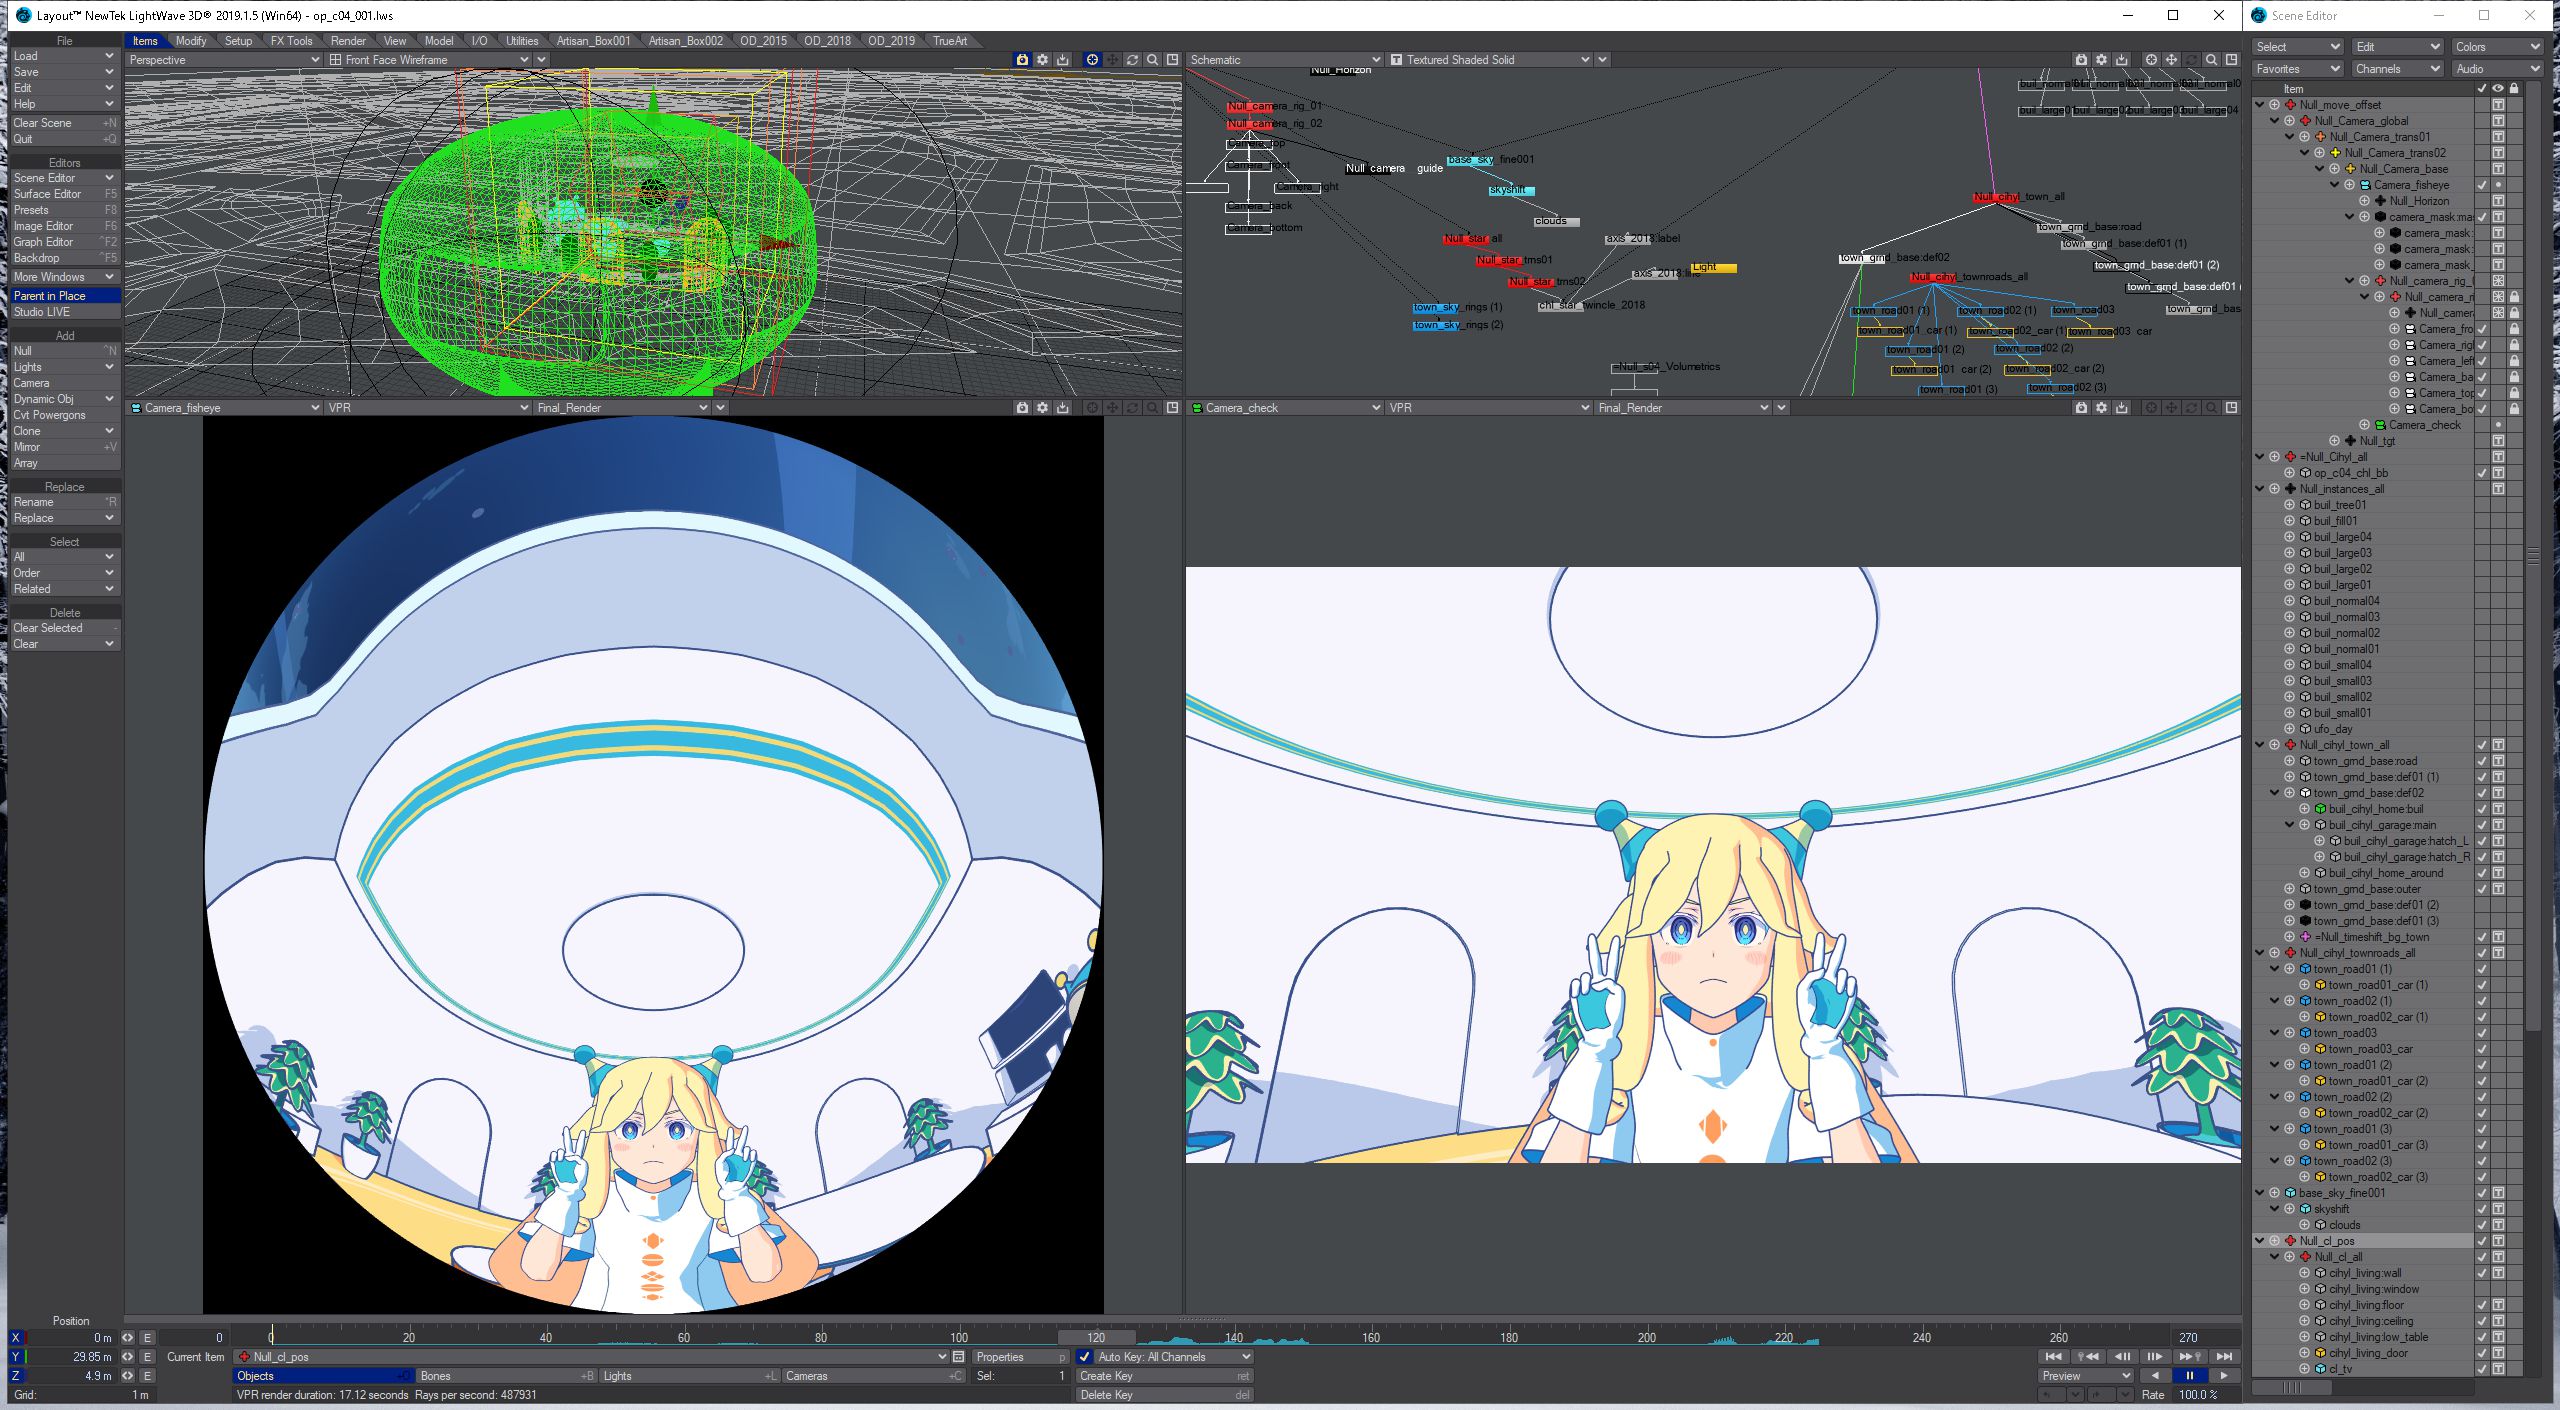Click zoom magnifier in Perspective viewport header
This screenshot has height=1410, width=2560.
pyautogui.click(x=1152, y=60)
